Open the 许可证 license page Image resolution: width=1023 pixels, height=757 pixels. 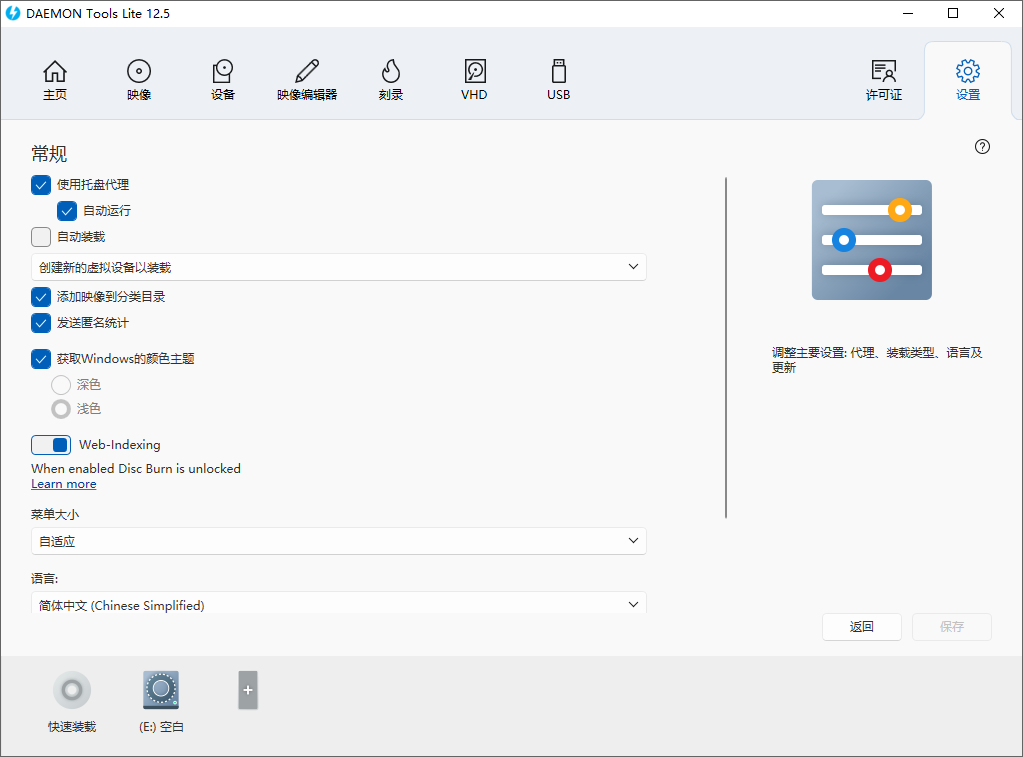click(883, 79)
